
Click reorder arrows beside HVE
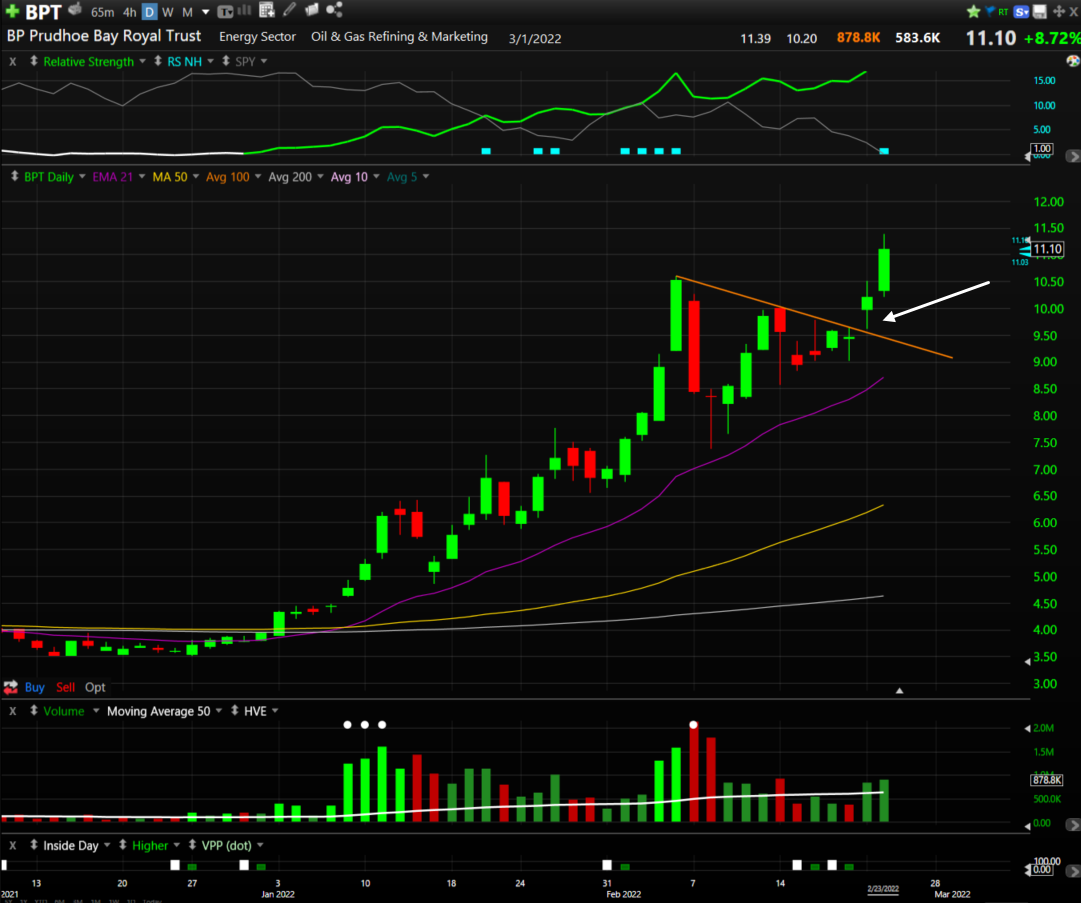pos(234,710)
